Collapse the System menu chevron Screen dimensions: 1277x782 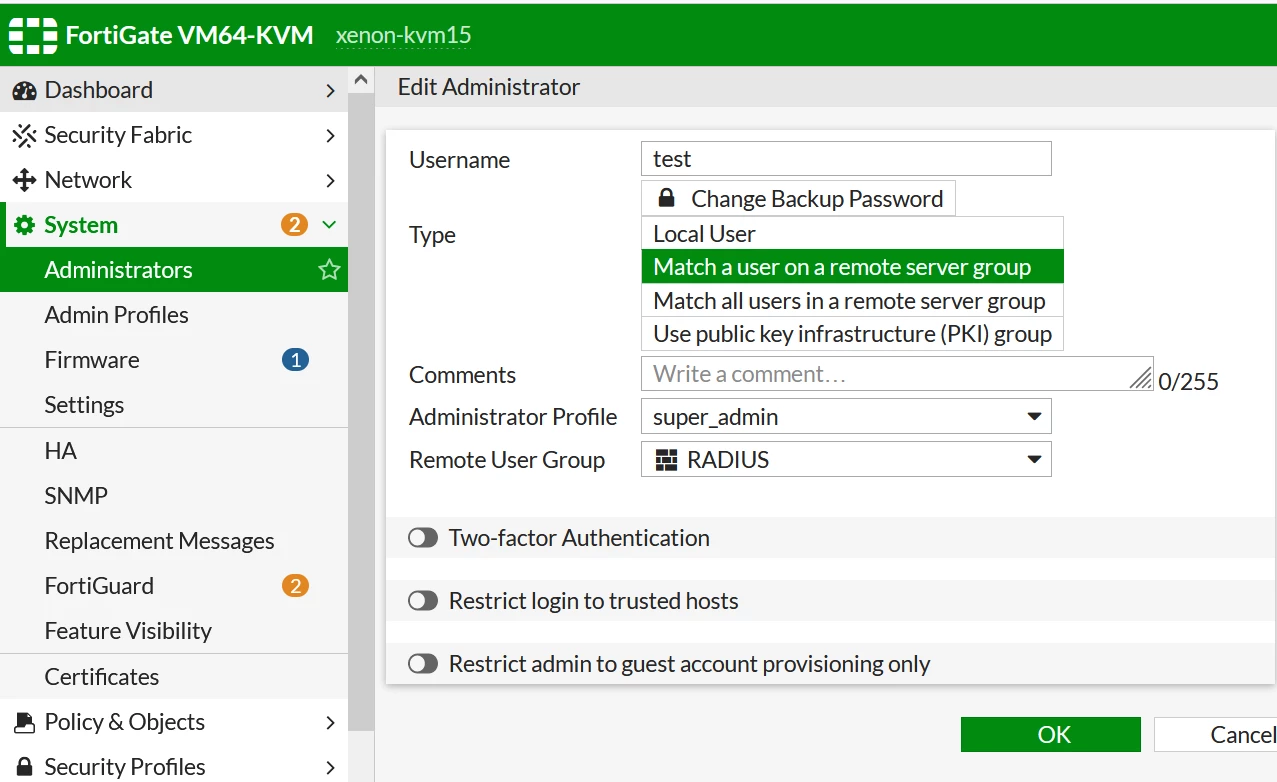(x=329, y=225)
